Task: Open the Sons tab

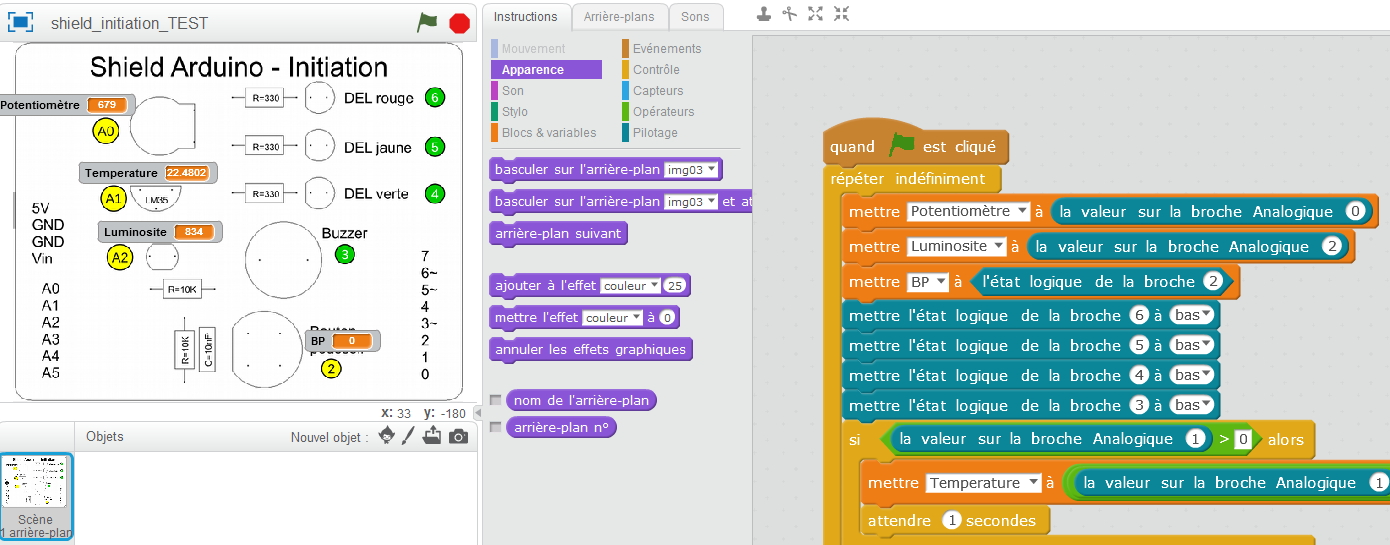Action: tap(695, 17)
